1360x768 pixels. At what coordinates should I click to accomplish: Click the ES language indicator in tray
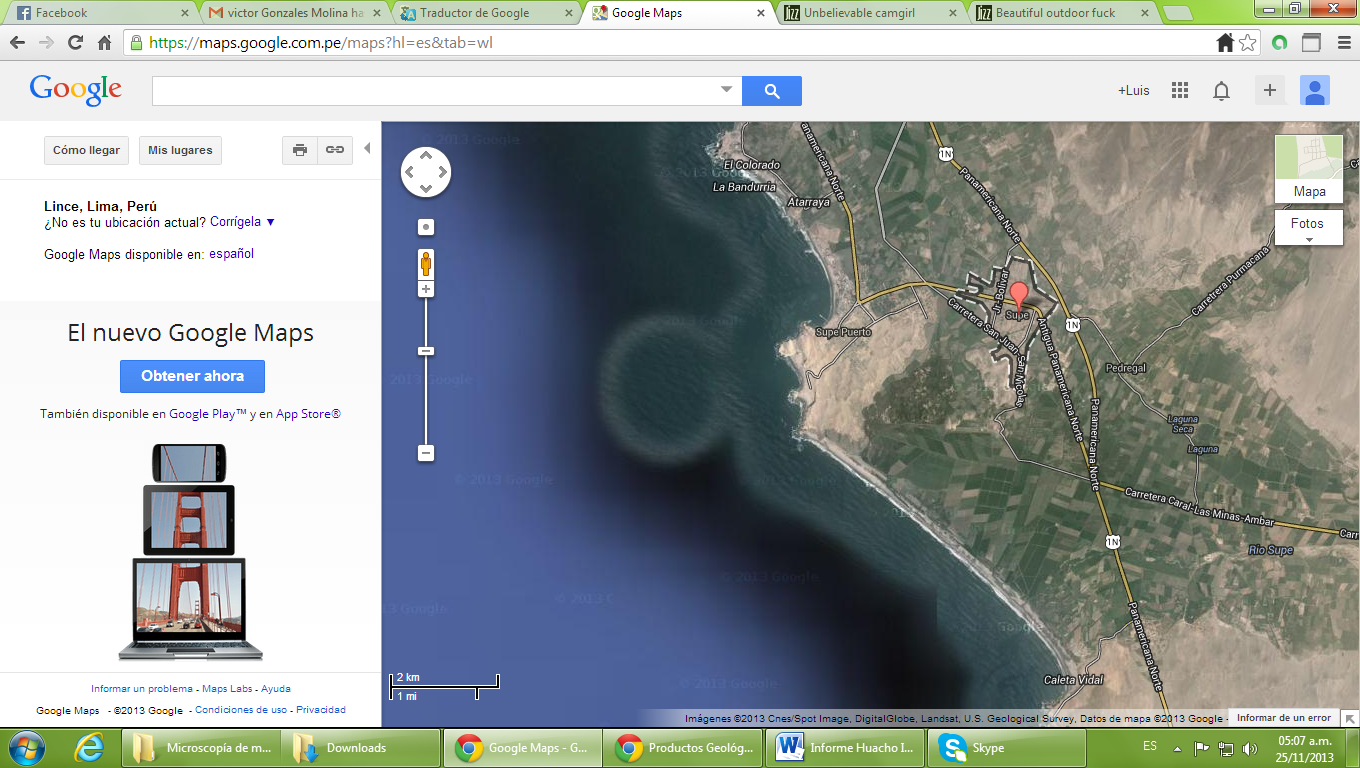[x=1150, y=747]
